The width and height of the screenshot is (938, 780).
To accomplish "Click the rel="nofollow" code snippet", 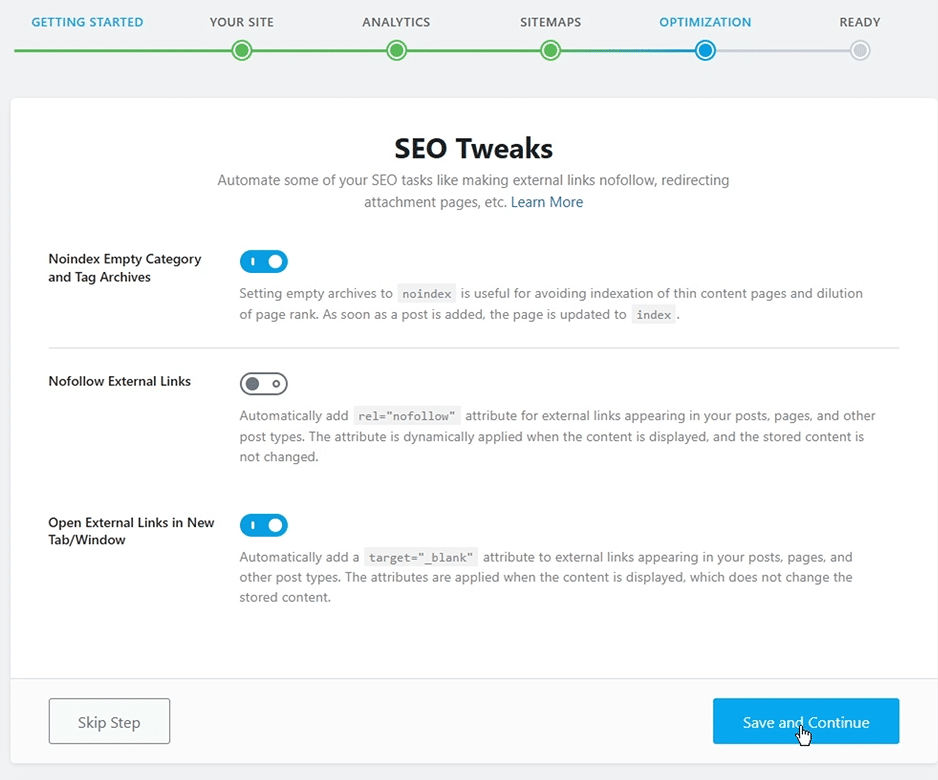I will 407,416.
